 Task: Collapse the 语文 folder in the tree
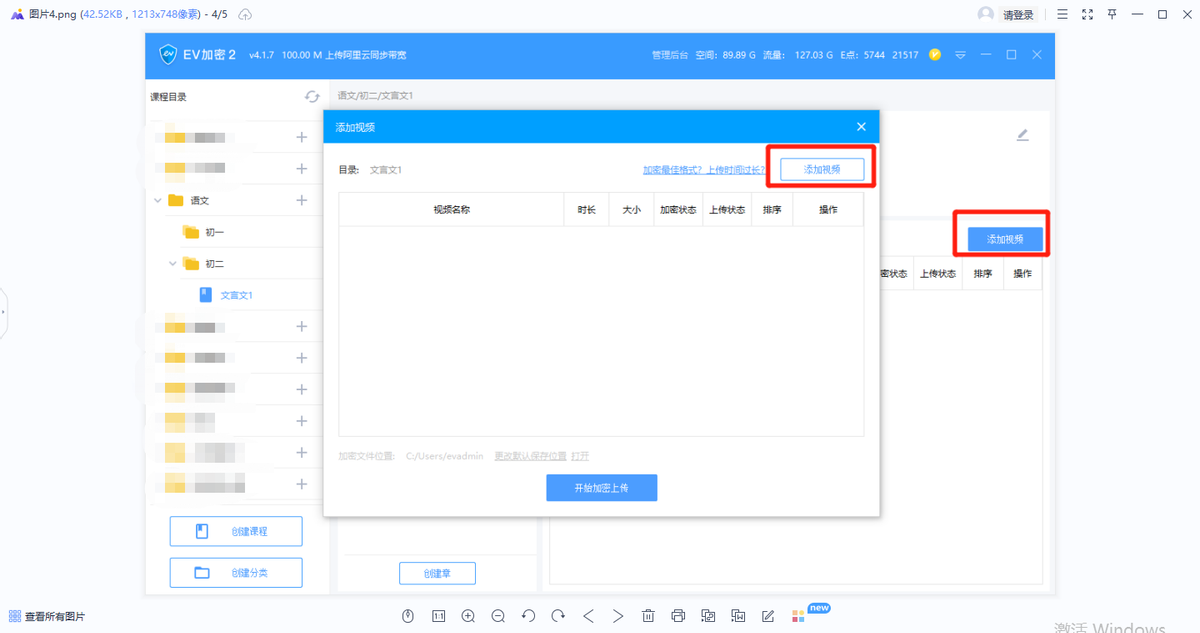click(x=157, y=200)
